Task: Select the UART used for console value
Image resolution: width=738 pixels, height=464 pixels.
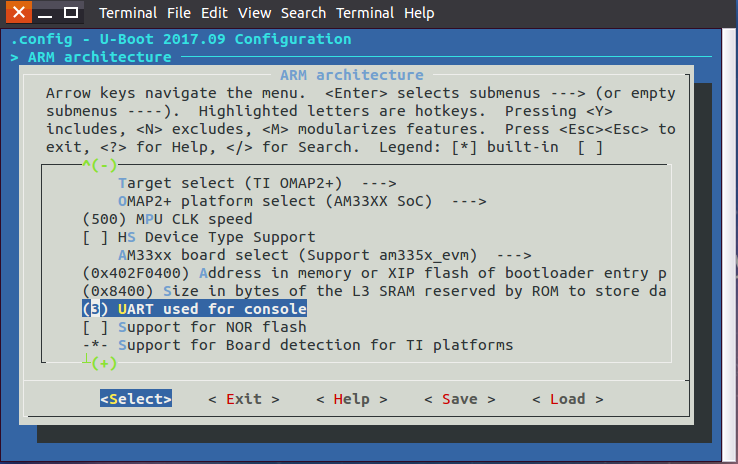Action: [x=194, y=309]
